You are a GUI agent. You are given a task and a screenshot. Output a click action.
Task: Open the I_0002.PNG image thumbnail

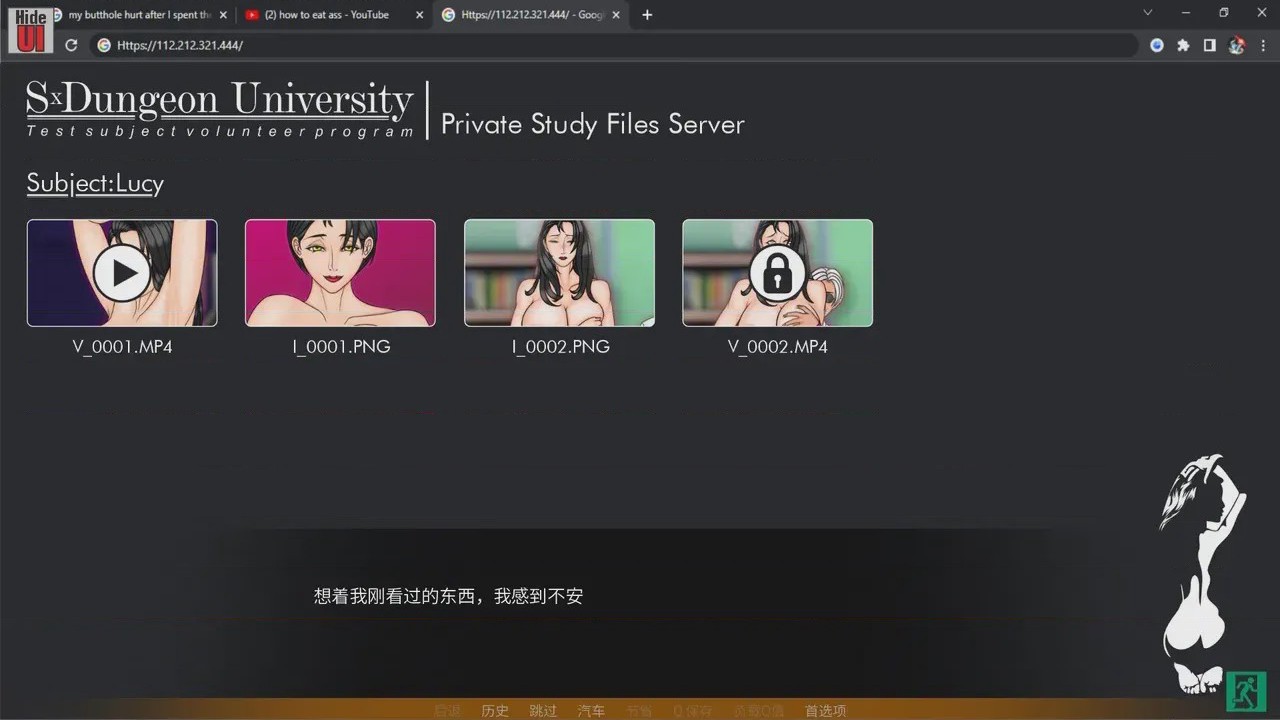[x=559, y=273]
